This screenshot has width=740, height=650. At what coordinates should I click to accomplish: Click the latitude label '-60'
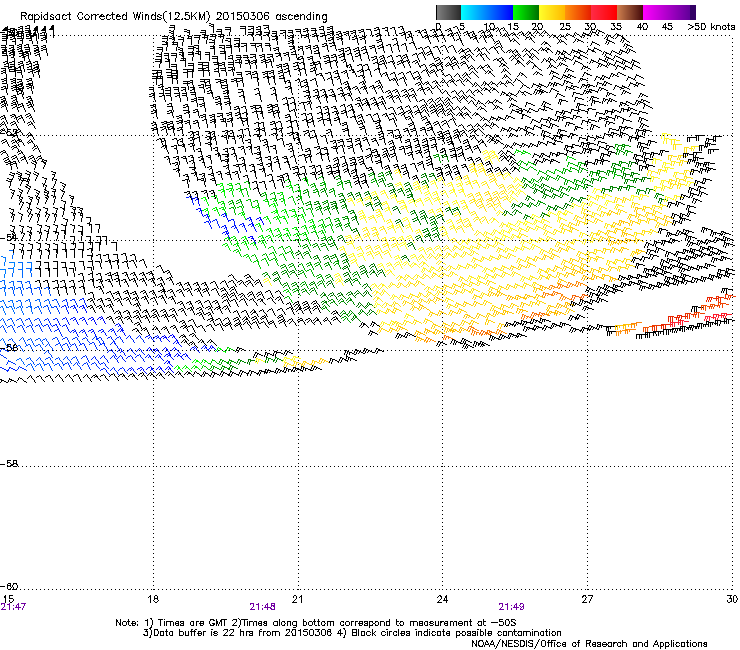[9, 586]
